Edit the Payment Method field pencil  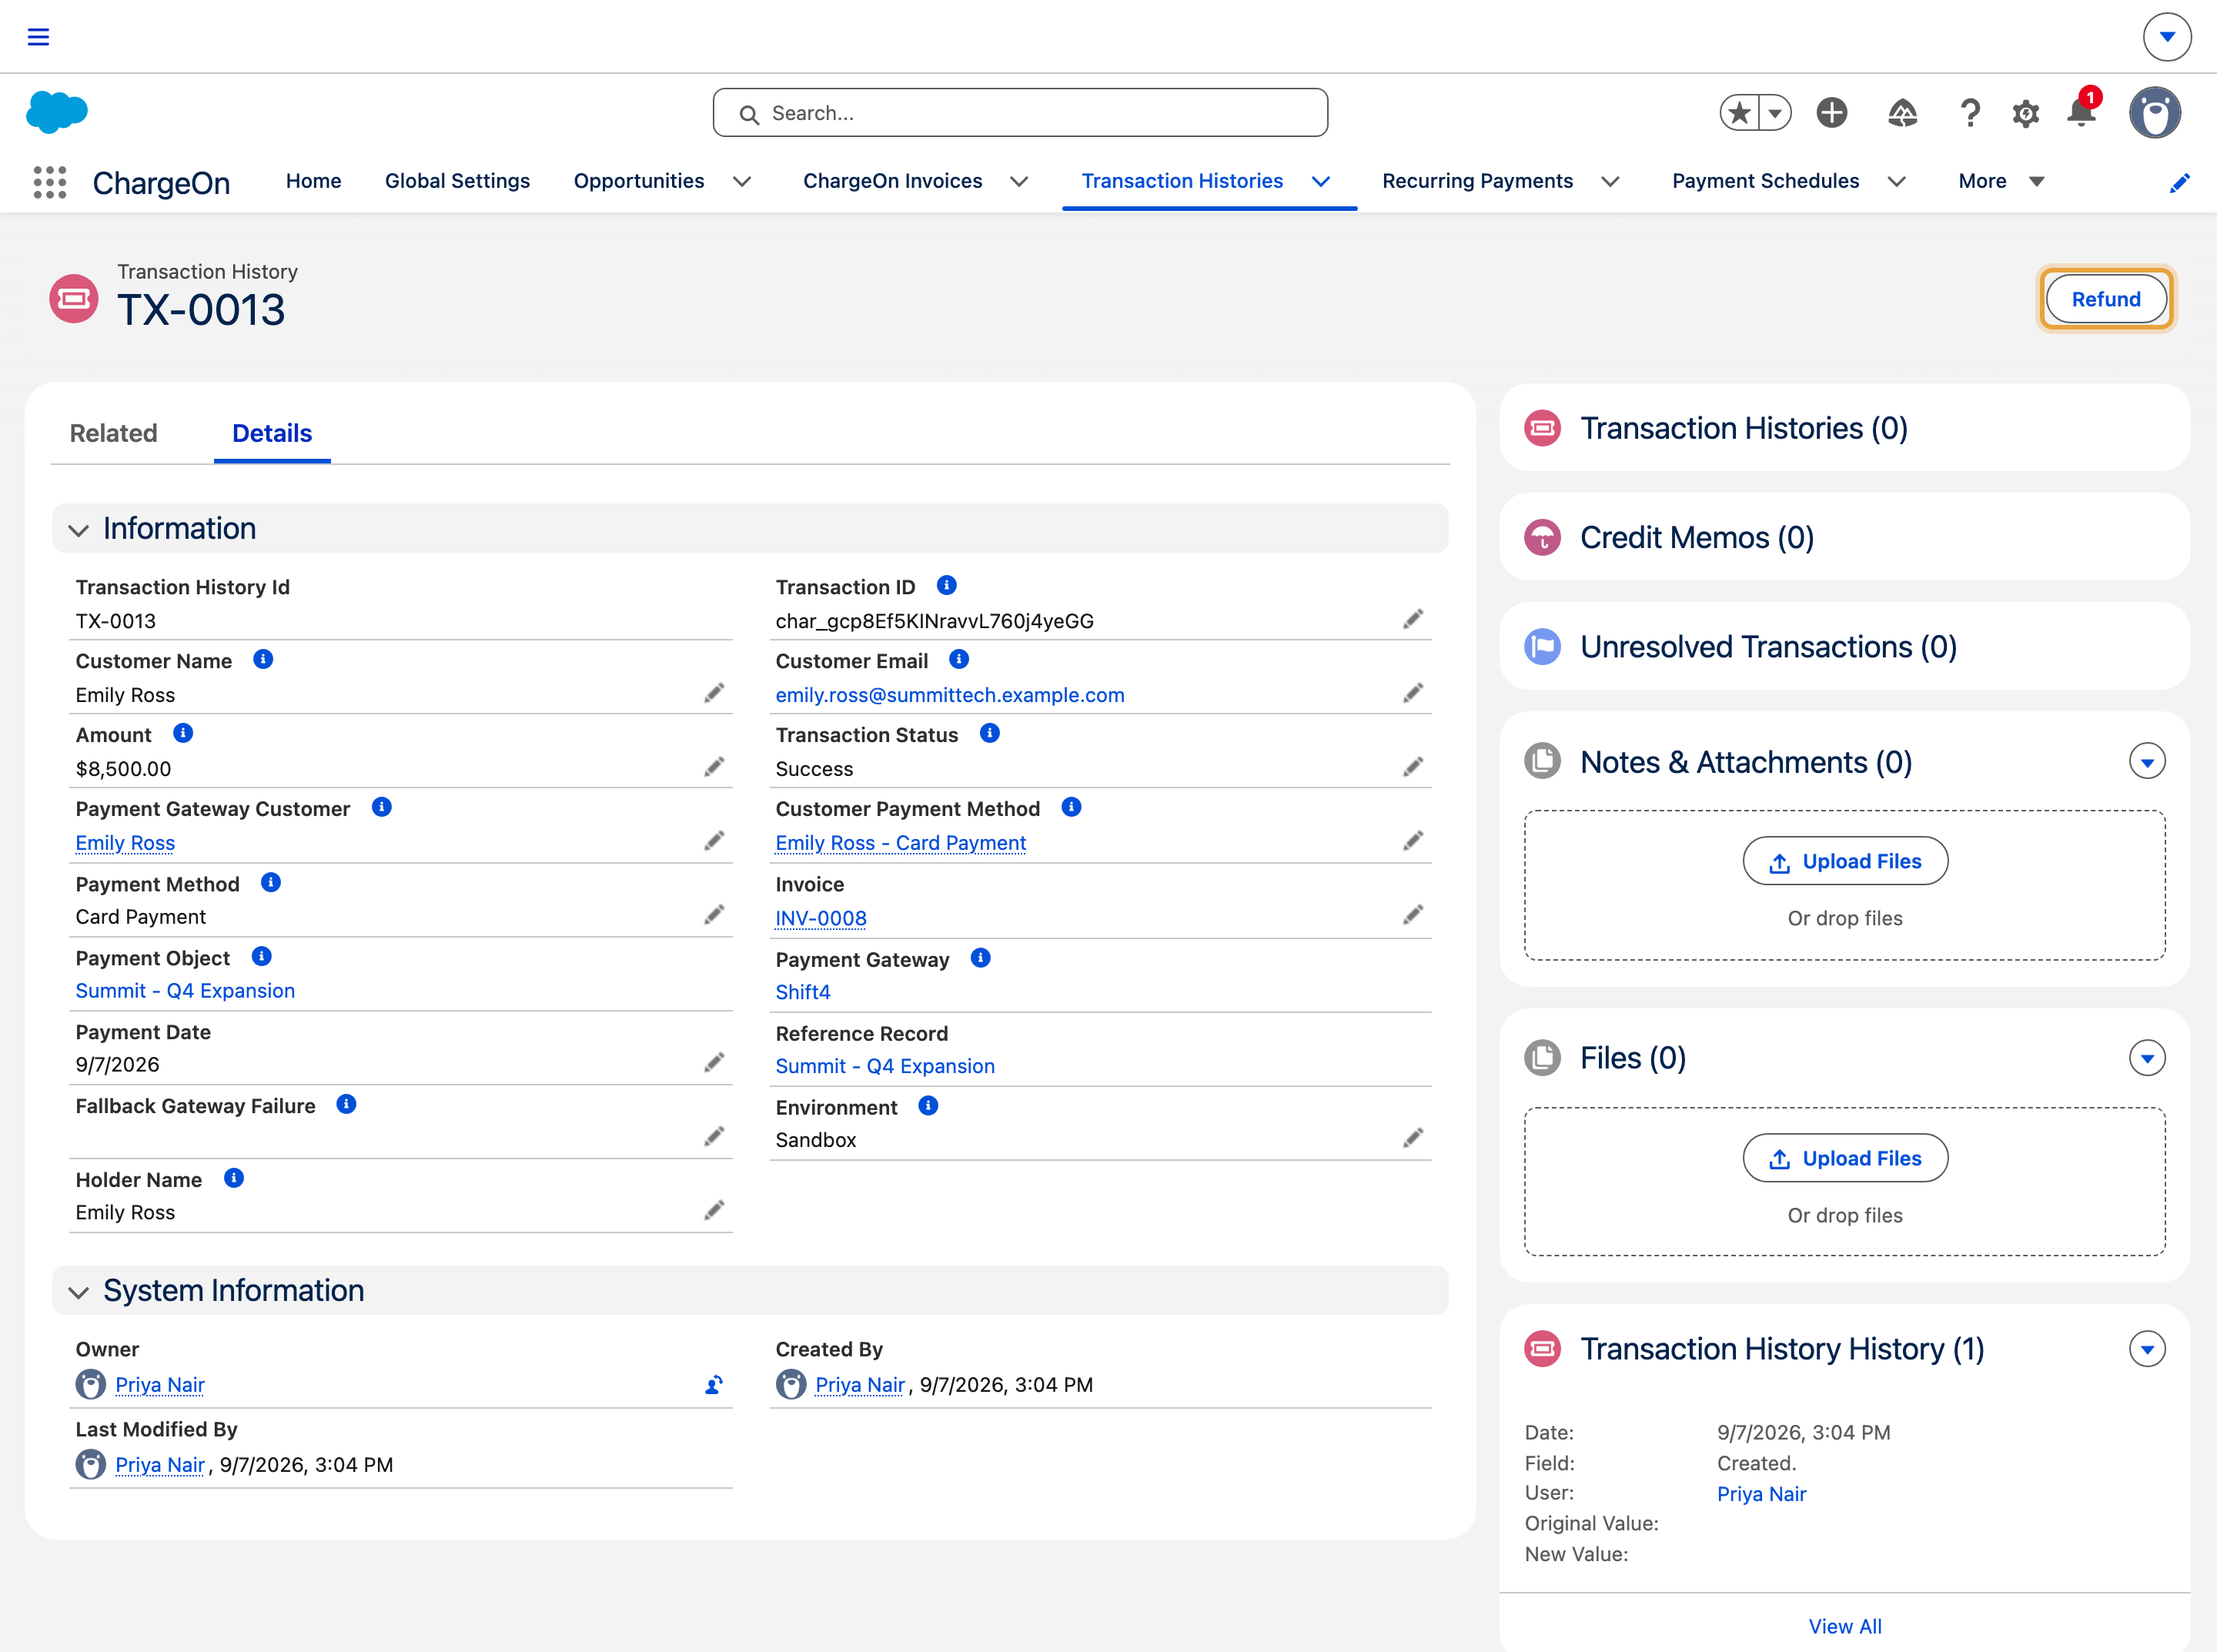(713, 915)
